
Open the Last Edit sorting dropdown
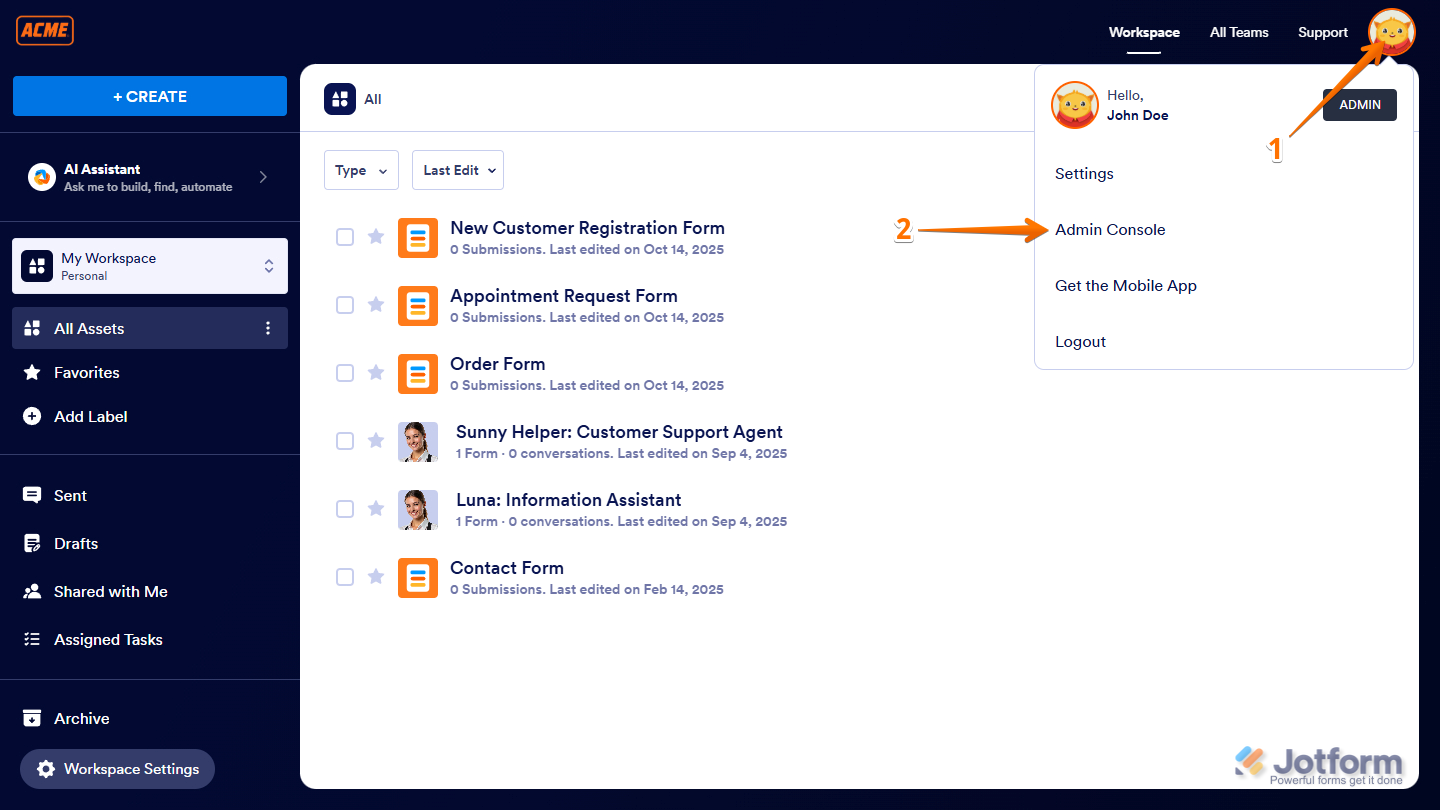(457, 170)
